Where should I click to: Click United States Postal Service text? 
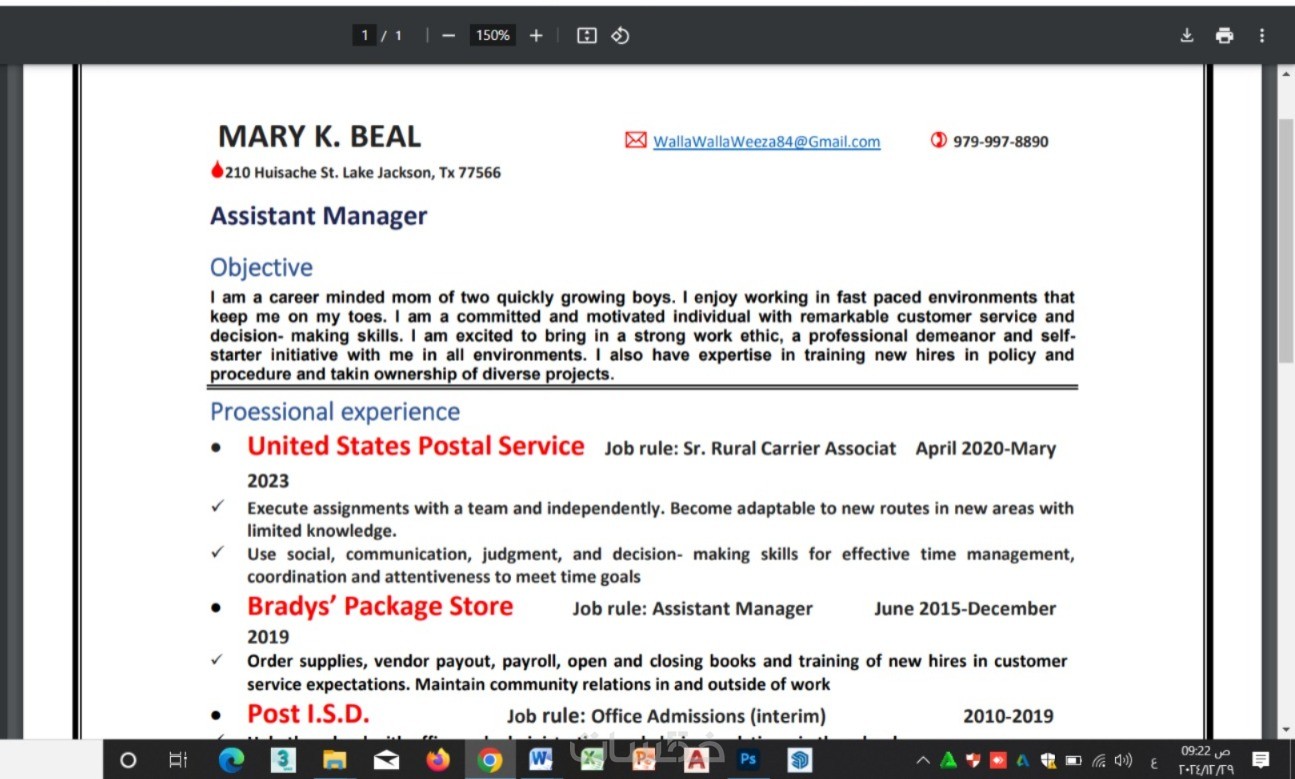416,446
